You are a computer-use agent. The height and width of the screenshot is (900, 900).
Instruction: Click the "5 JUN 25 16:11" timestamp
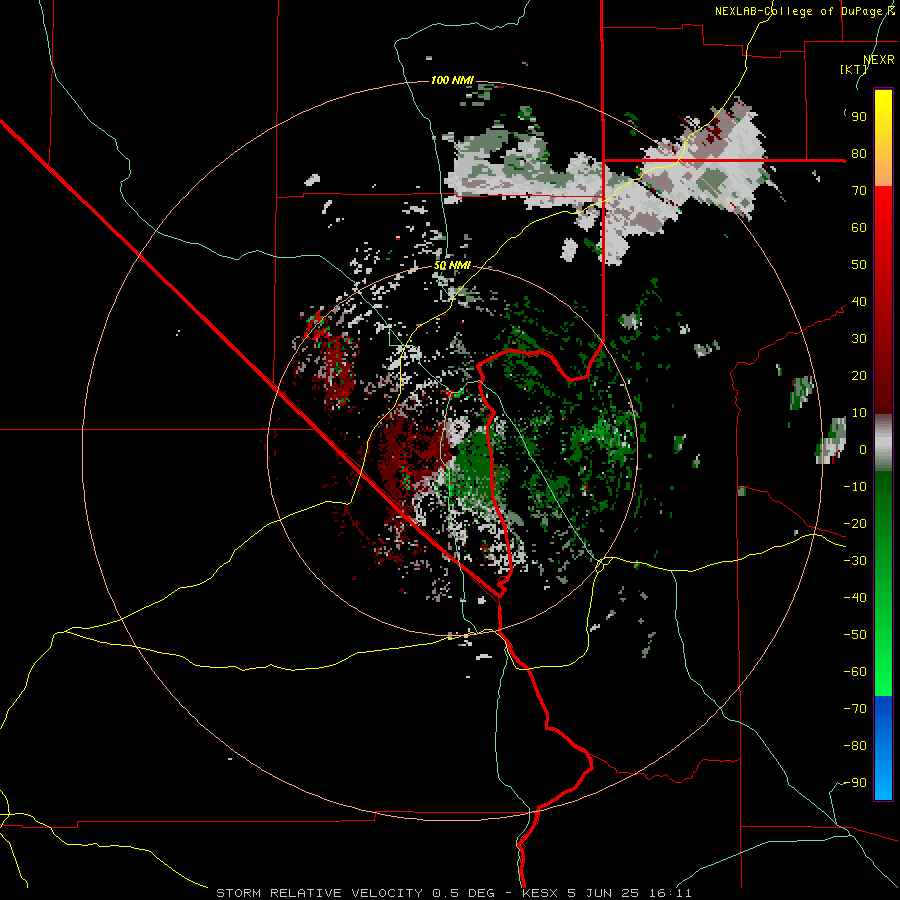(x=630, y=893)
